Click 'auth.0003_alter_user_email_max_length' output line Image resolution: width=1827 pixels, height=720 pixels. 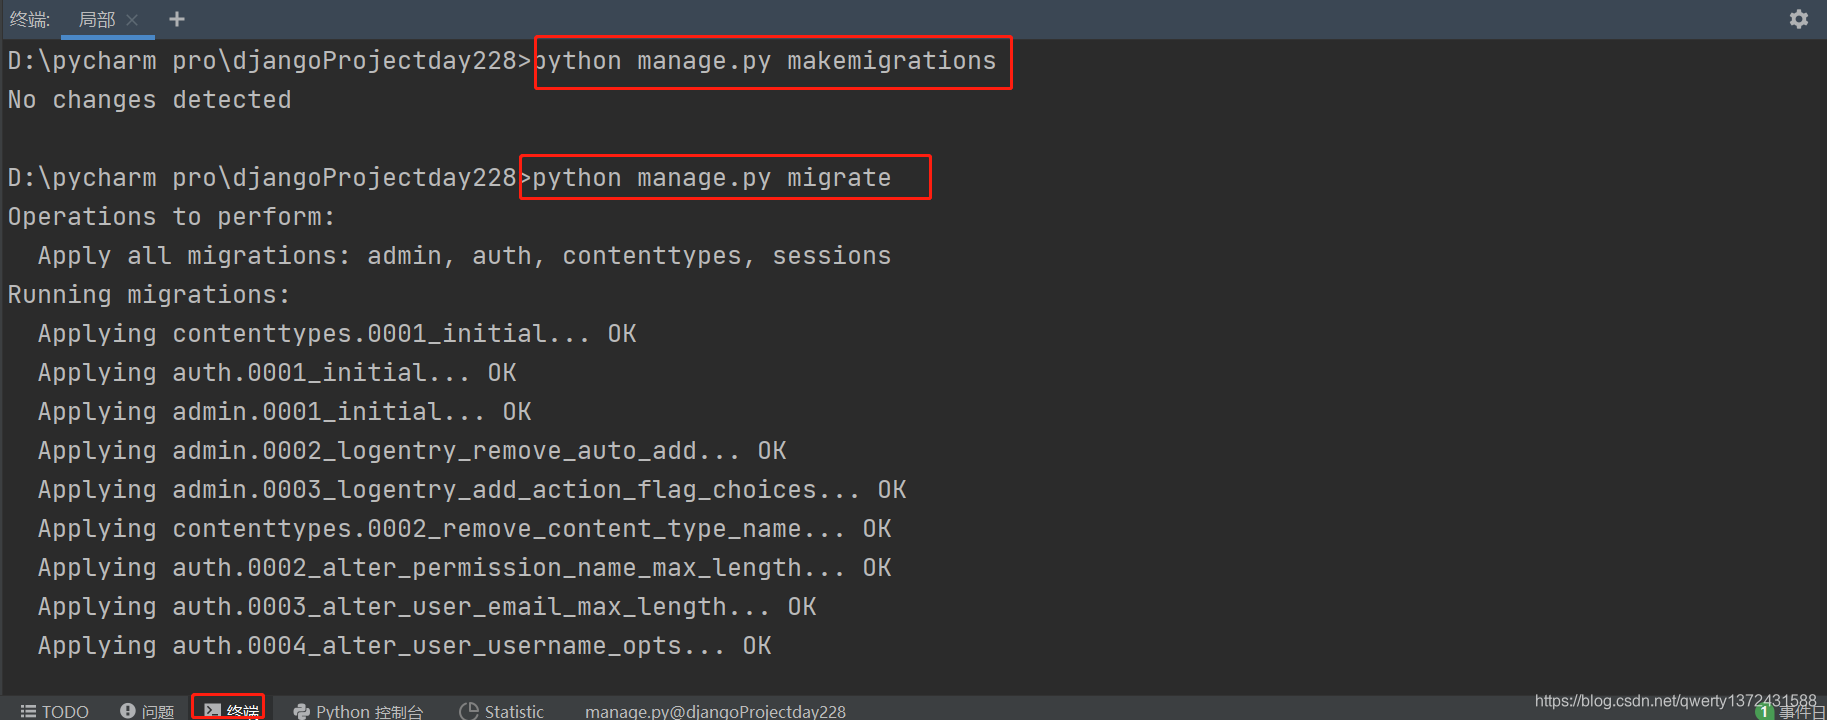(x=427, y=607)
